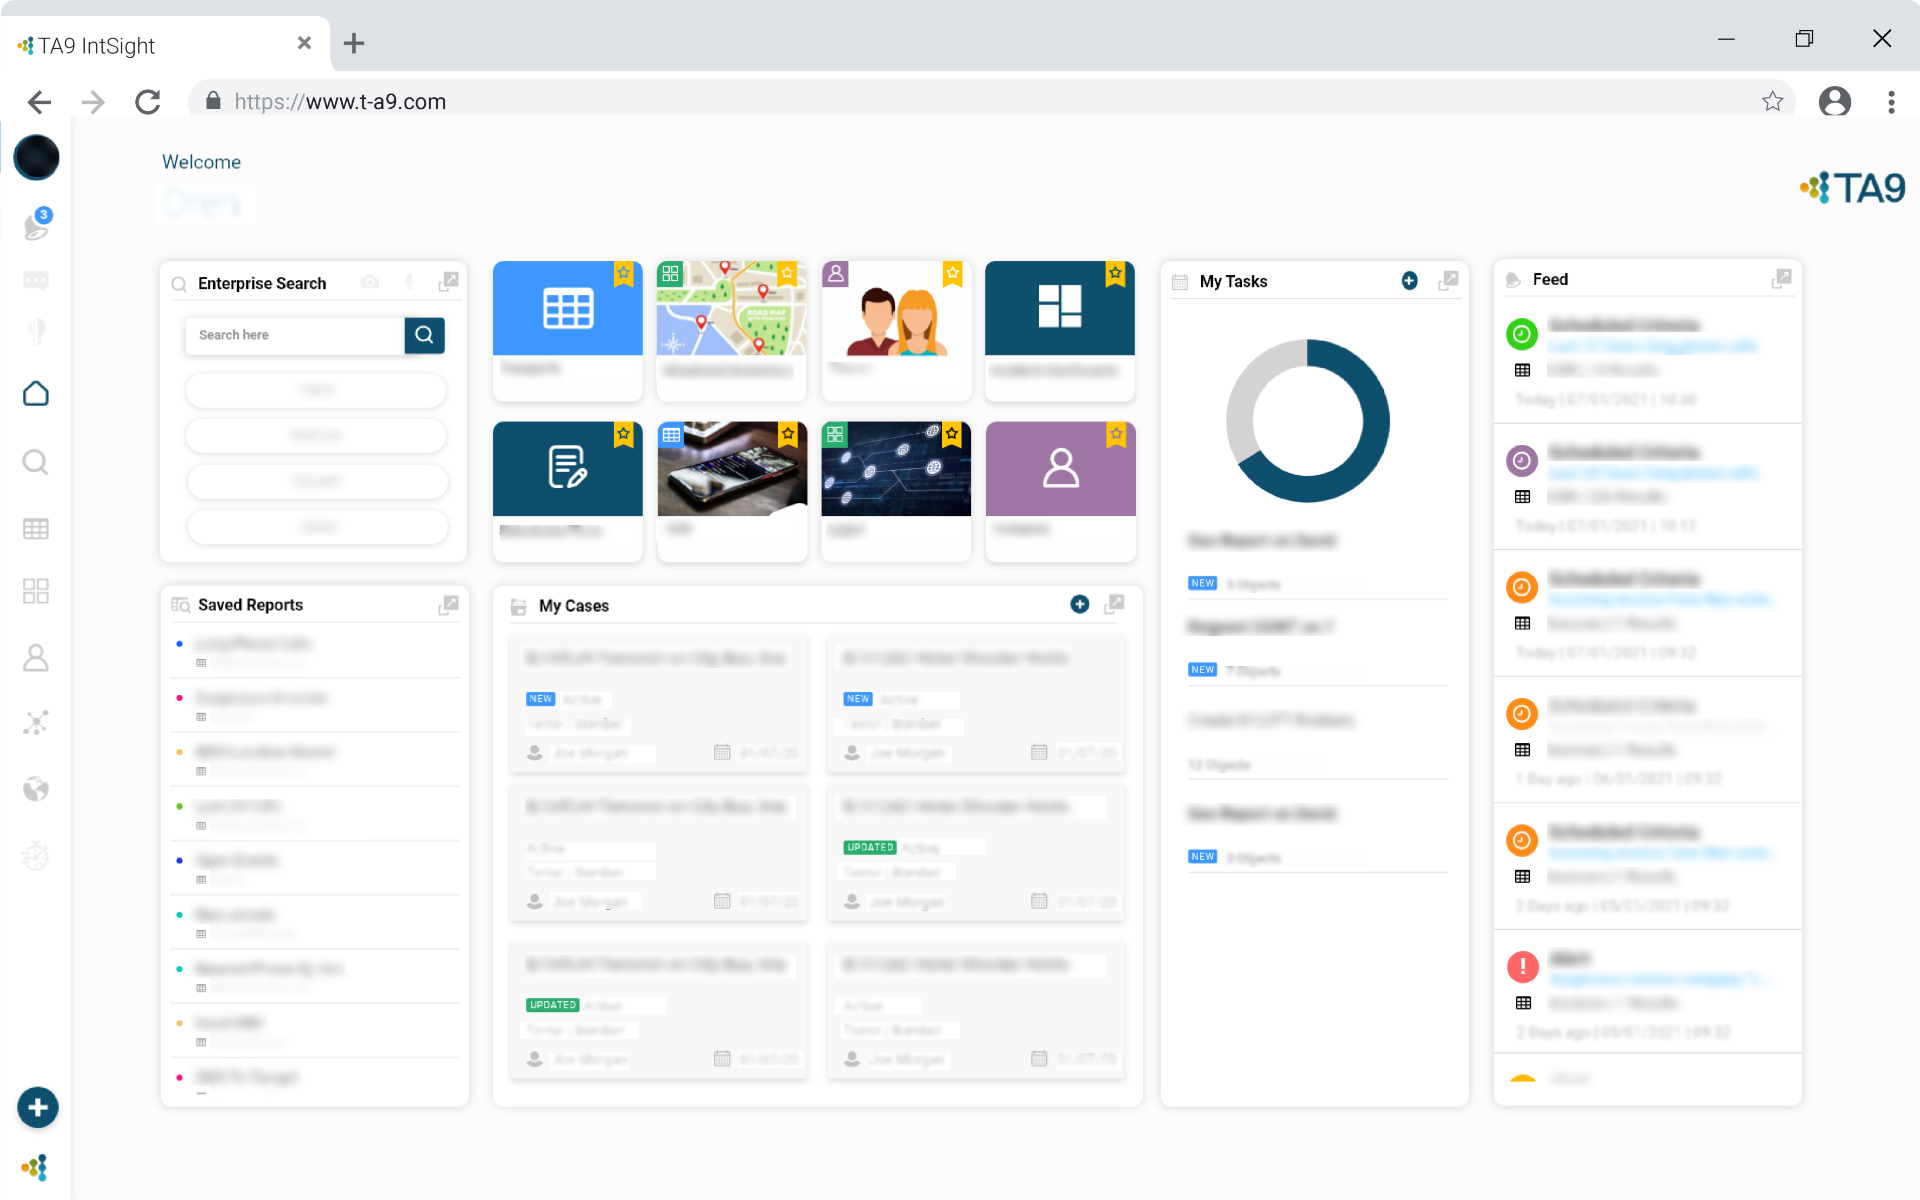
Task: Click the blue plus button in sidebar
Action: pyautogui.click(x=38, y=1107)
